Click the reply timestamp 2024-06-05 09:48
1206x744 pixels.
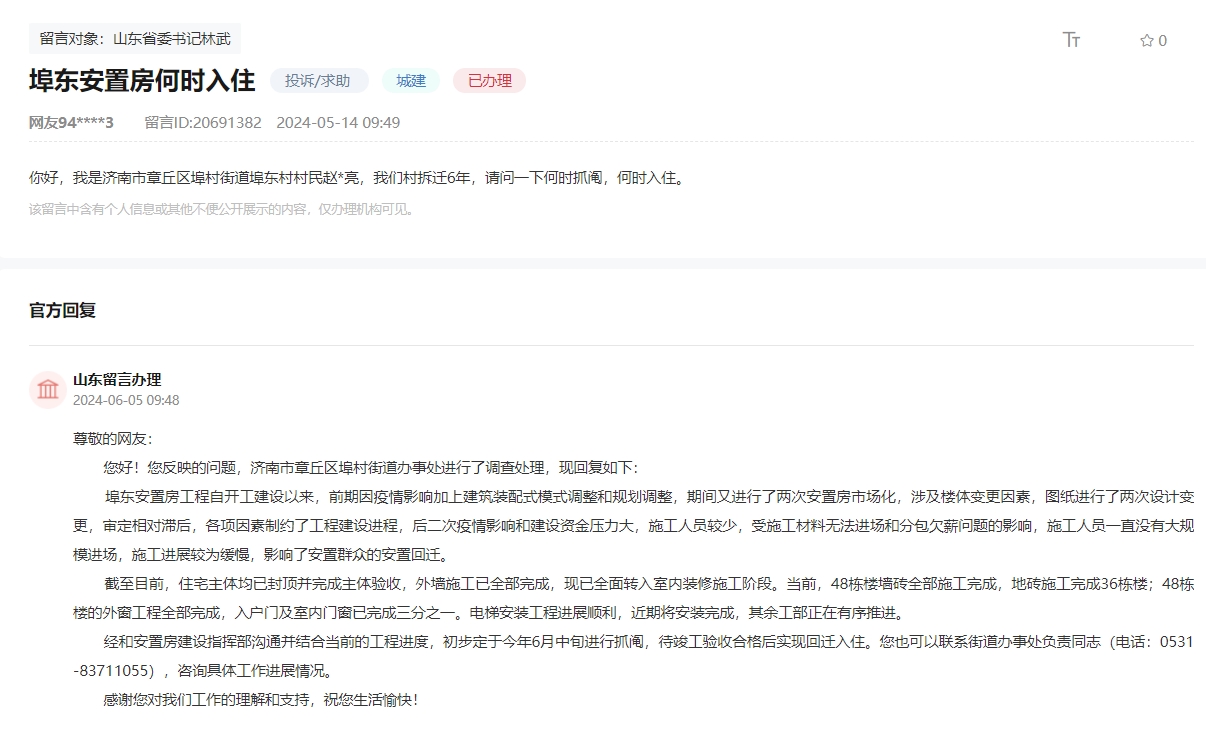click(x=126, y=400)
